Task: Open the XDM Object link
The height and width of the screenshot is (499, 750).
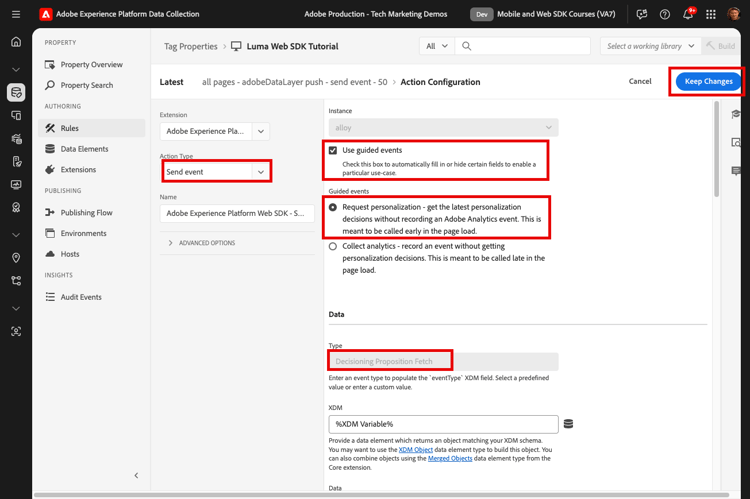Action: point(416,450)
